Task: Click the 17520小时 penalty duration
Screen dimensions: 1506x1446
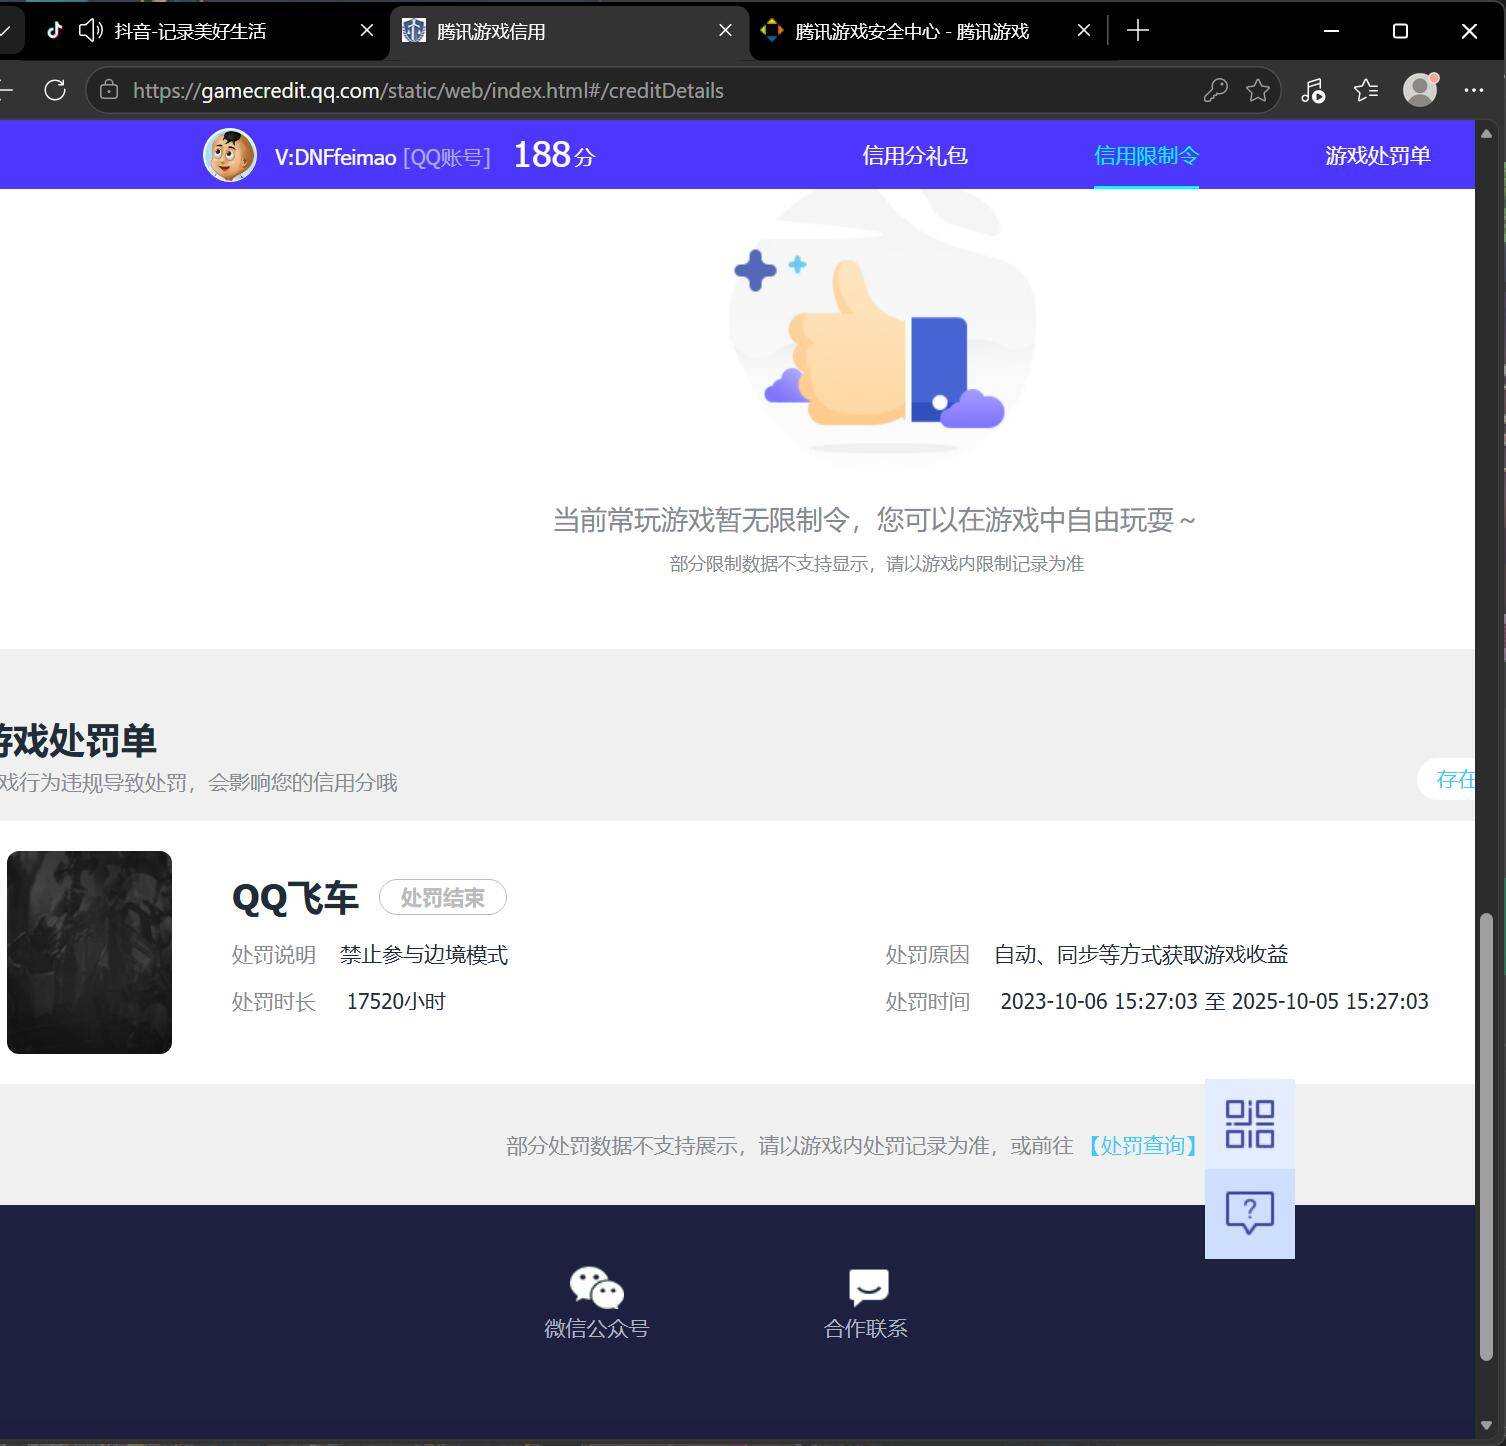Action: tap(396, 1002)
